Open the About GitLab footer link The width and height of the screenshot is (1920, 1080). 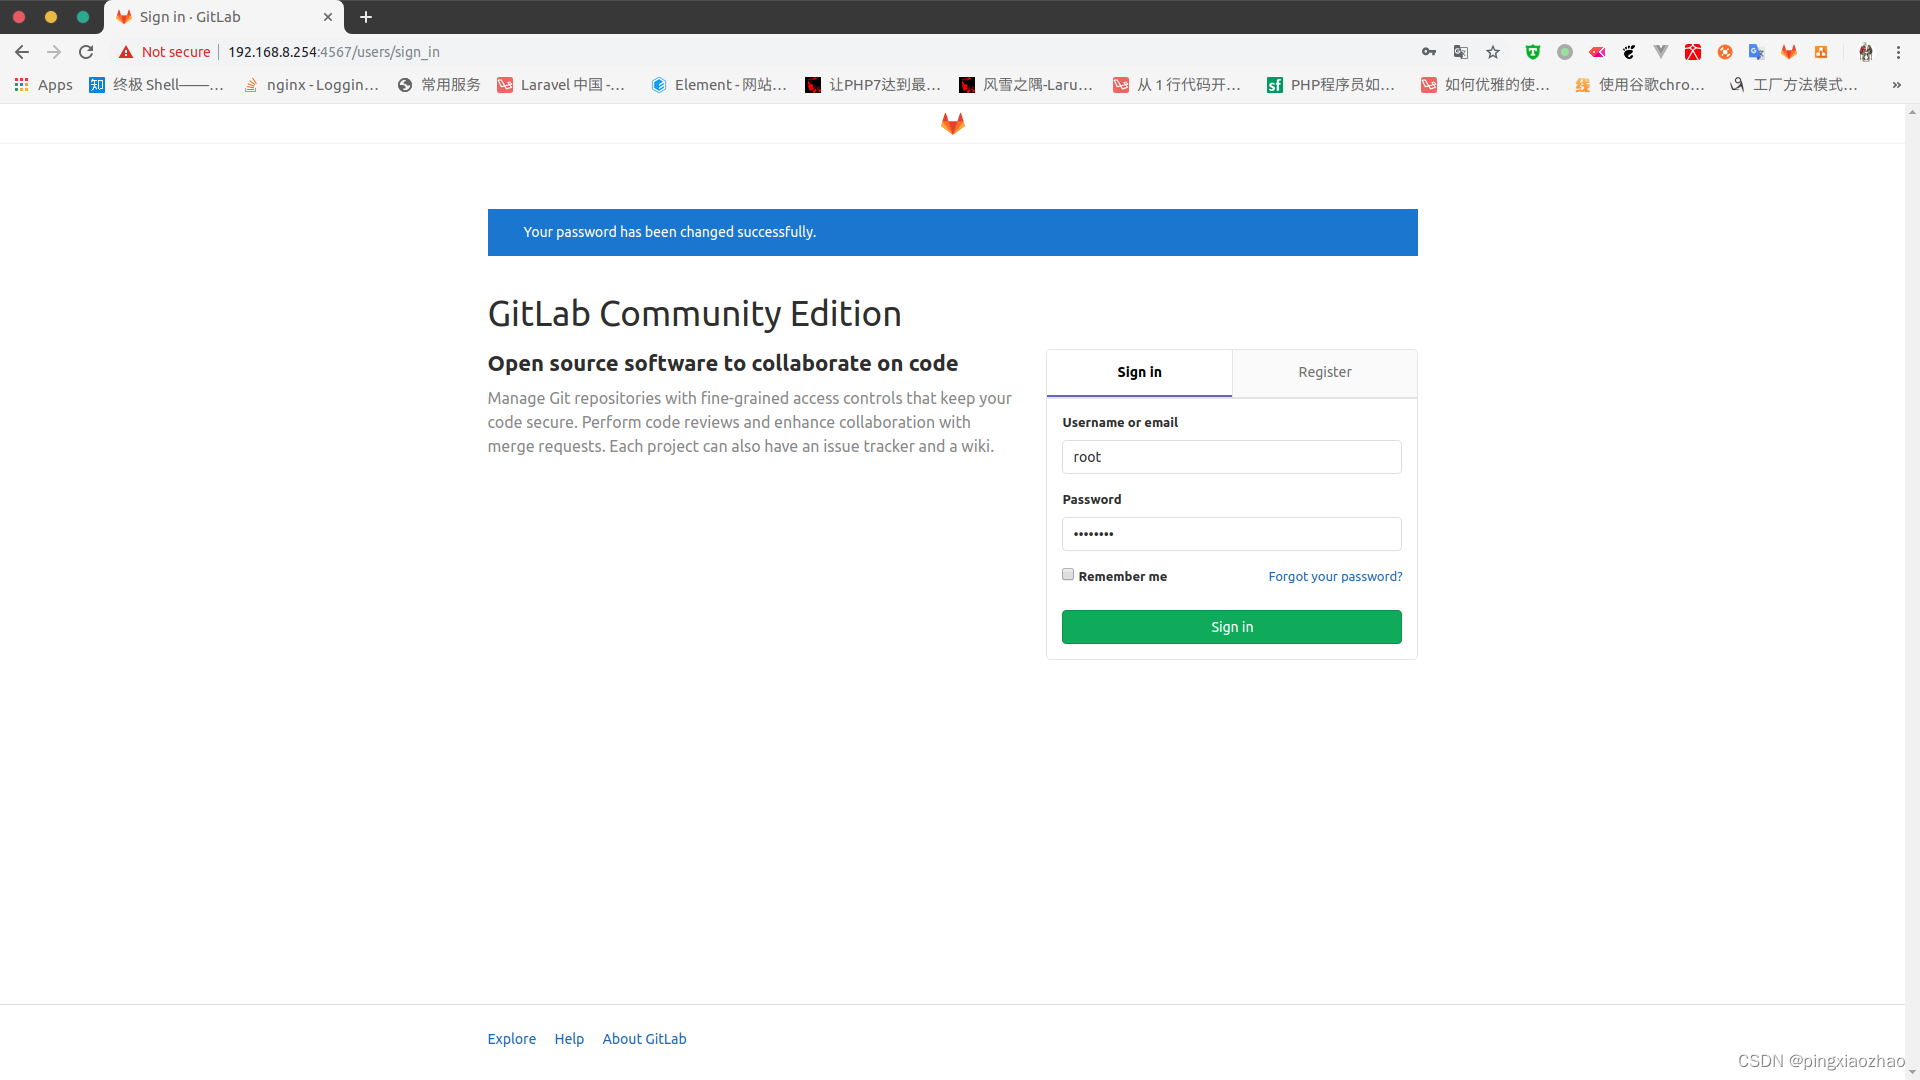coord(644,1039)
